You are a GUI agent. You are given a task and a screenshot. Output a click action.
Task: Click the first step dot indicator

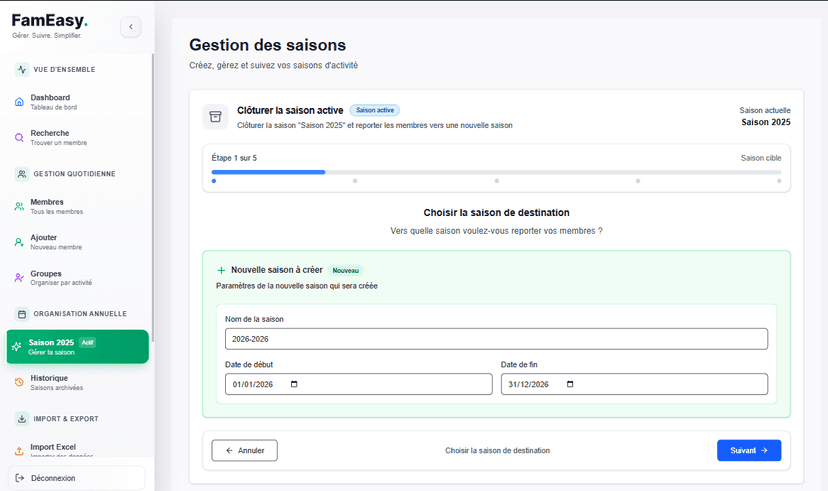(214, 181)
